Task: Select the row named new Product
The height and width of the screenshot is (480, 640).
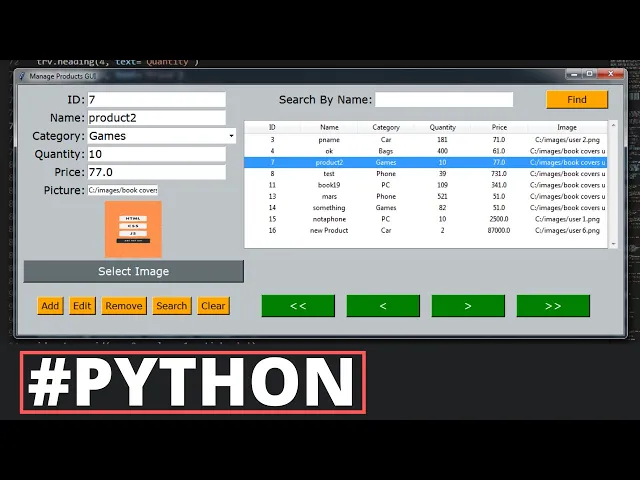Action: point(425,230)
